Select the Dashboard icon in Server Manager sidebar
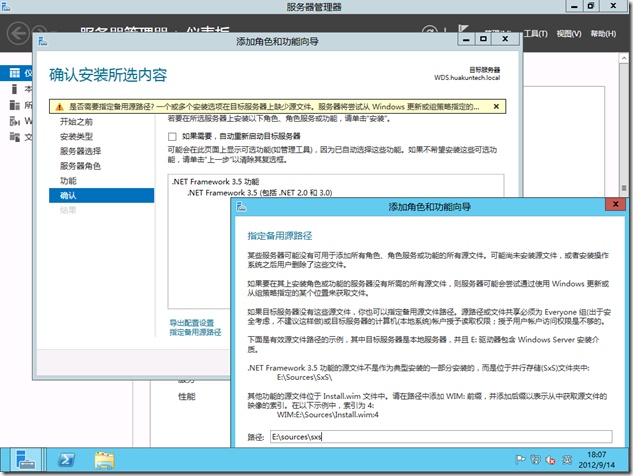The image size is (633, 476). (15, 73)
